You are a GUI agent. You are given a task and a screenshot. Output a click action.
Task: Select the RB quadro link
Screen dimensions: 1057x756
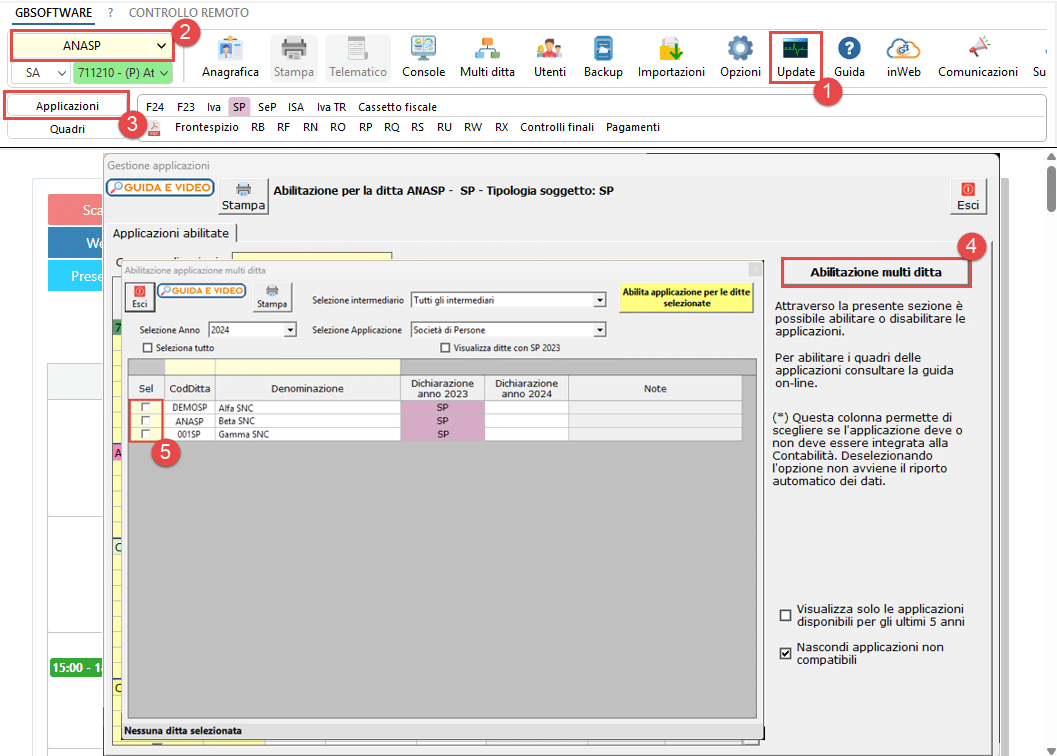pyautogui.click(x=258, y=127)
